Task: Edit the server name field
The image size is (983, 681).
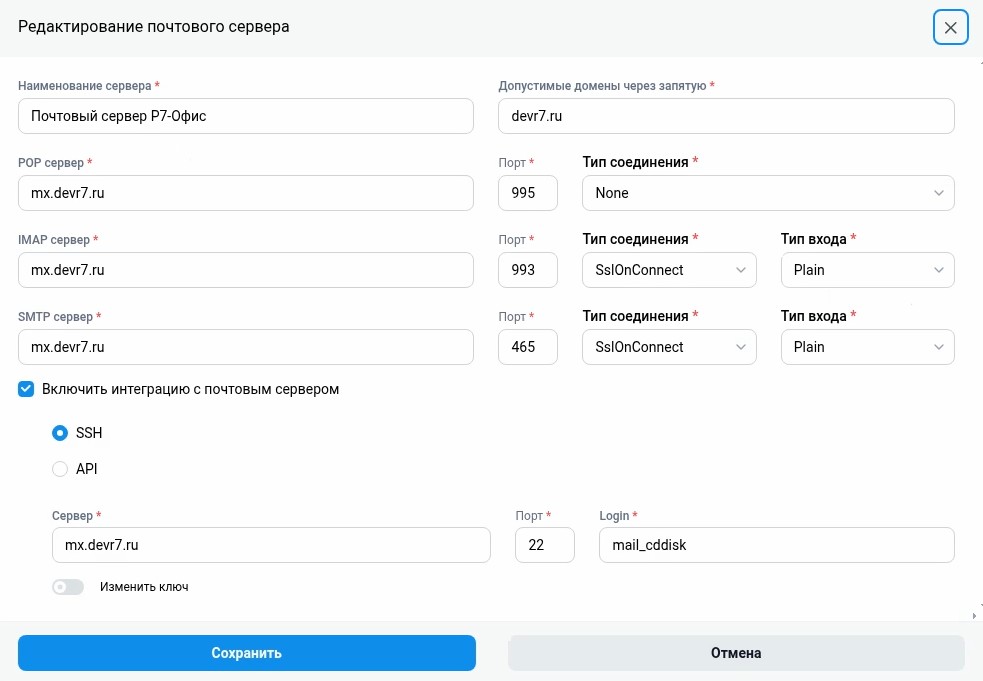Action: click(246, 116)
